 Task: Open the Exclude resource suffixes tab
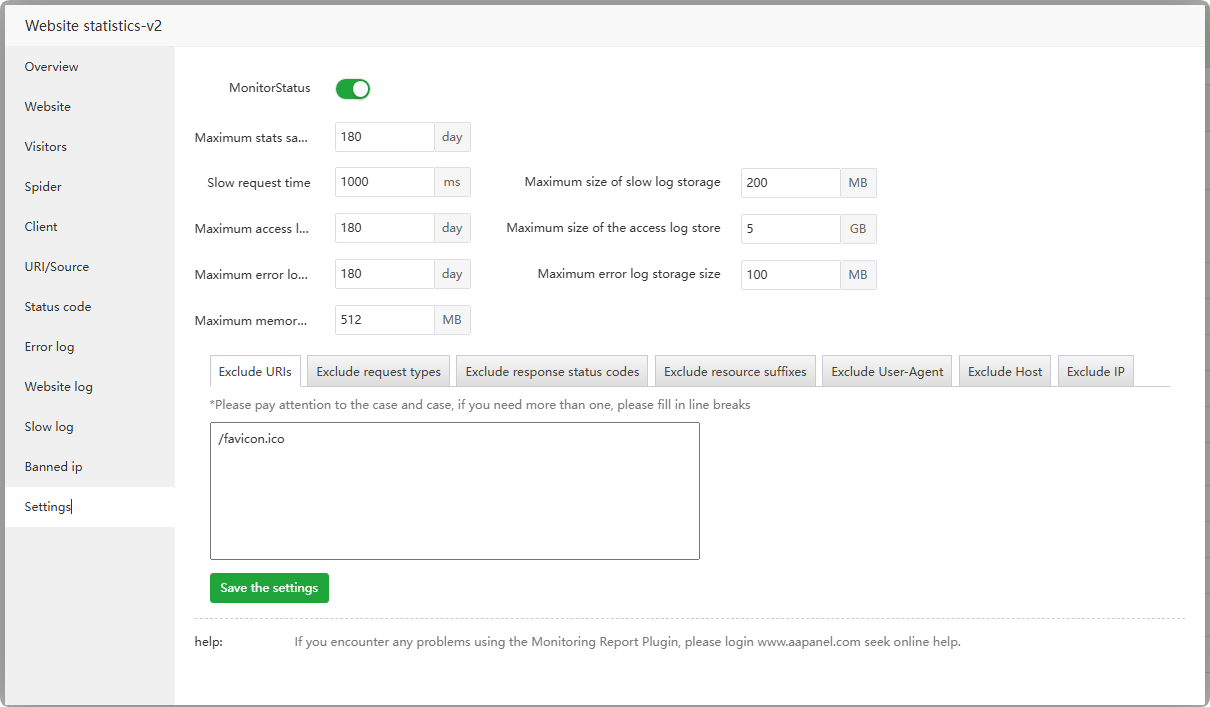point(735,372)
